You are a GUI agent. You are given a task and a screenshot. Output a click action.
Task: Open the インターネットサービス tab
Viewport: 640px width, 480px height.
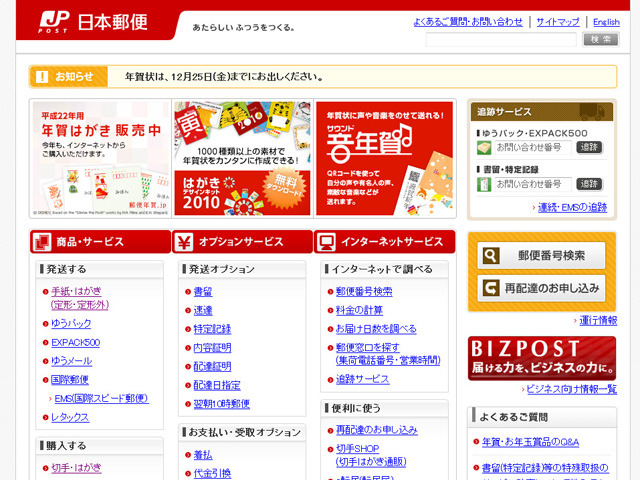384,242
